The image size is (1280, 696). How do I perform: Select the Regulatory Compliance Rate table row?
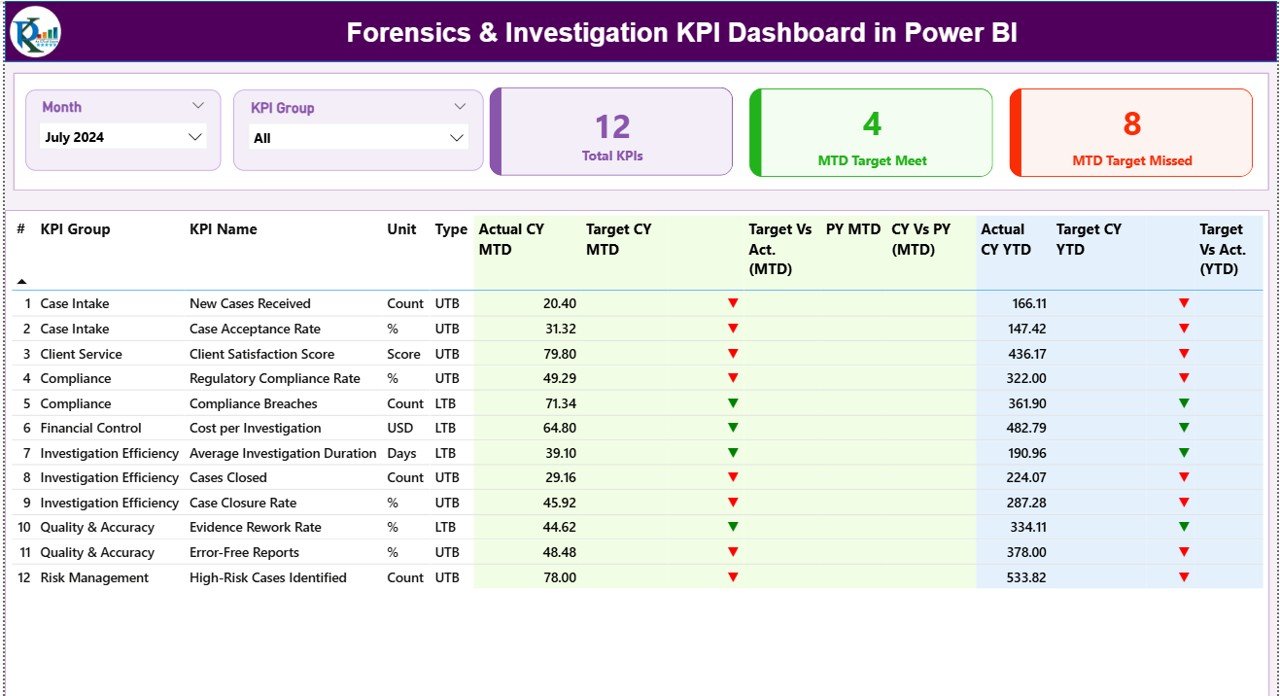(275, 378)
